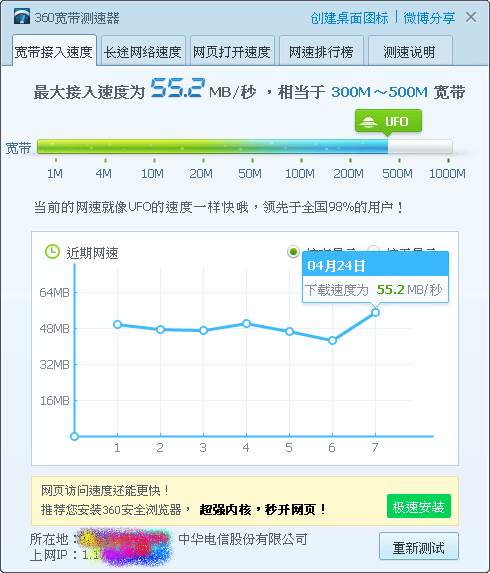Click the 16MB axis label

click(54, 401)
